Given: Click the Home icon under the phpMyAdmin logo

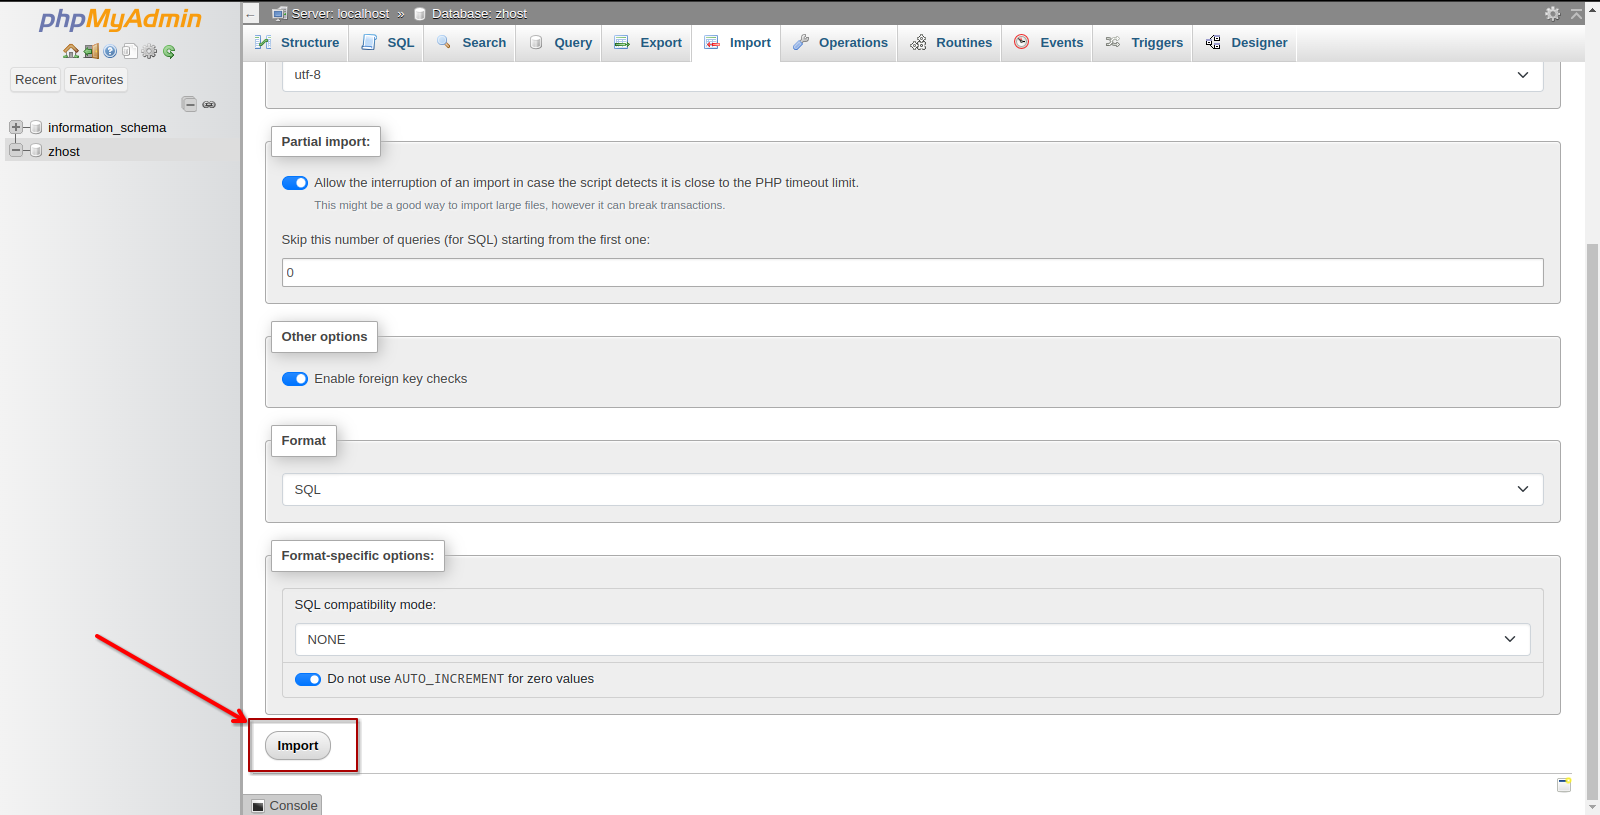Looking at the screenshot, I should pos(70,51).
